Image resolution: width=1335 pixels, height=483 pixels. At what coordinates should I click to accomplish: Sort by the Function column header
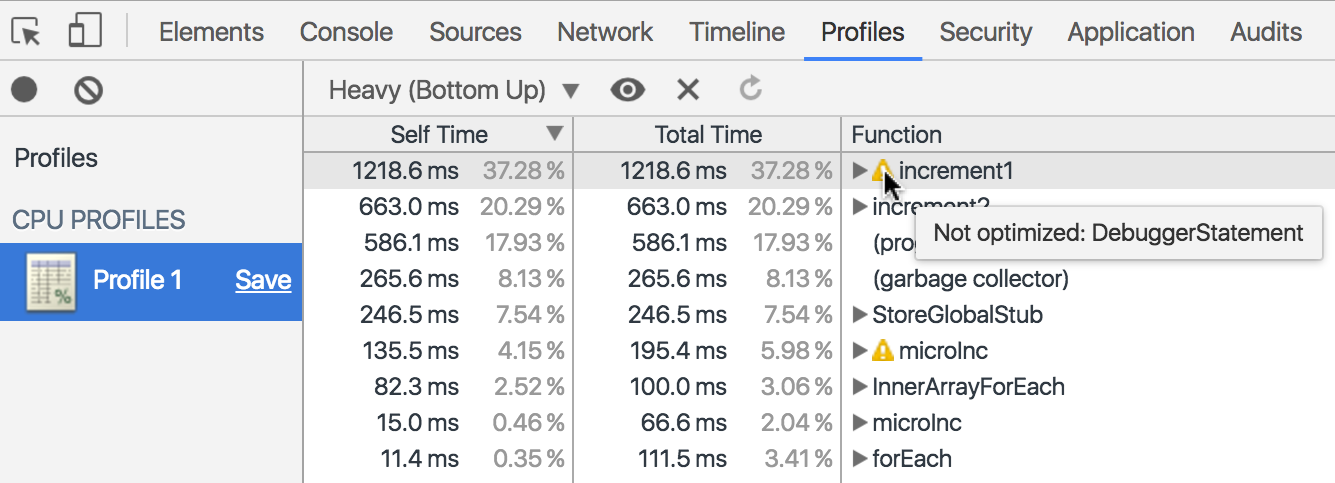coord(1089,134)
